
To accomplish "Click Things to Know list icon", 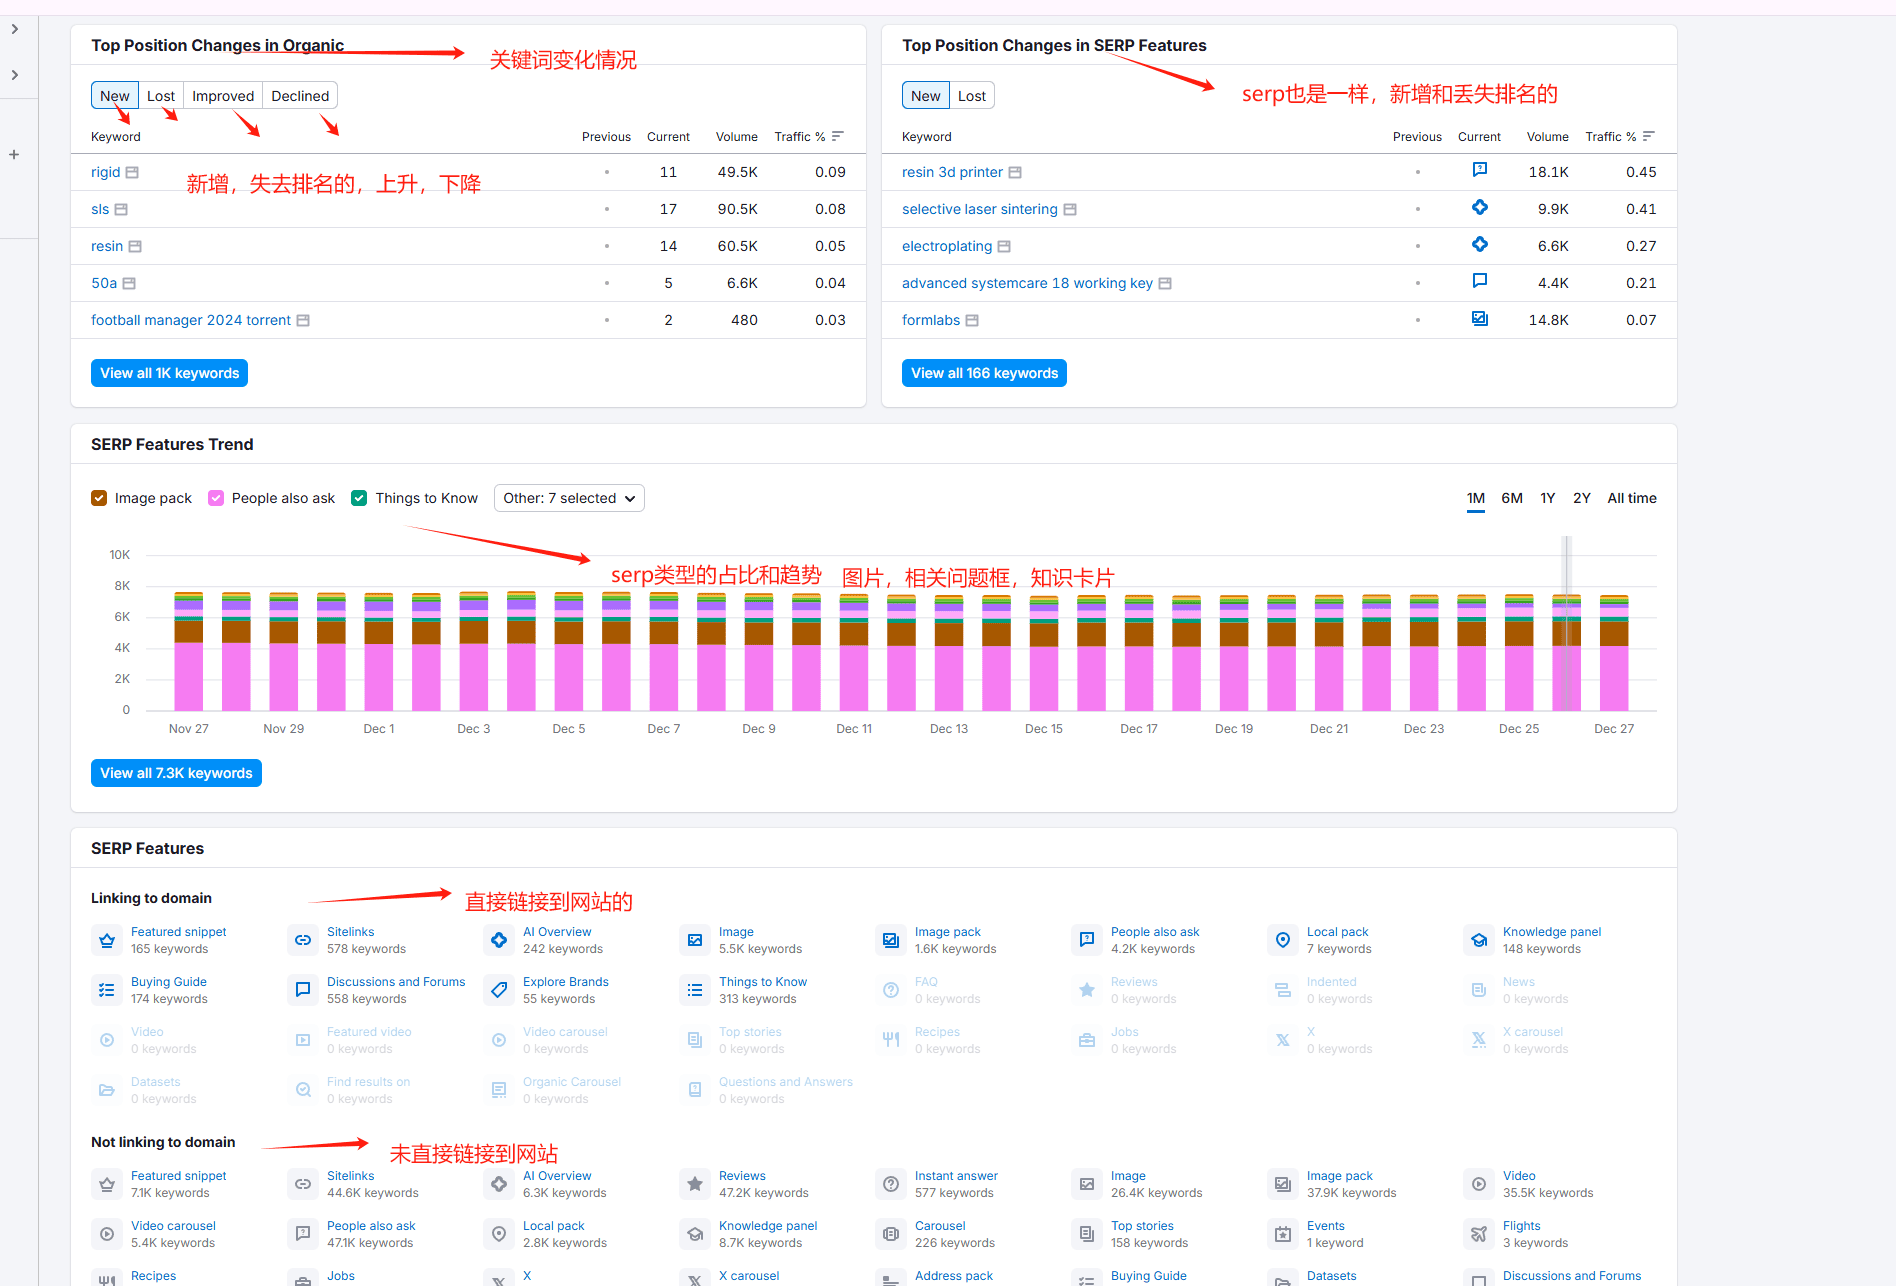I will tap(695, 990).
